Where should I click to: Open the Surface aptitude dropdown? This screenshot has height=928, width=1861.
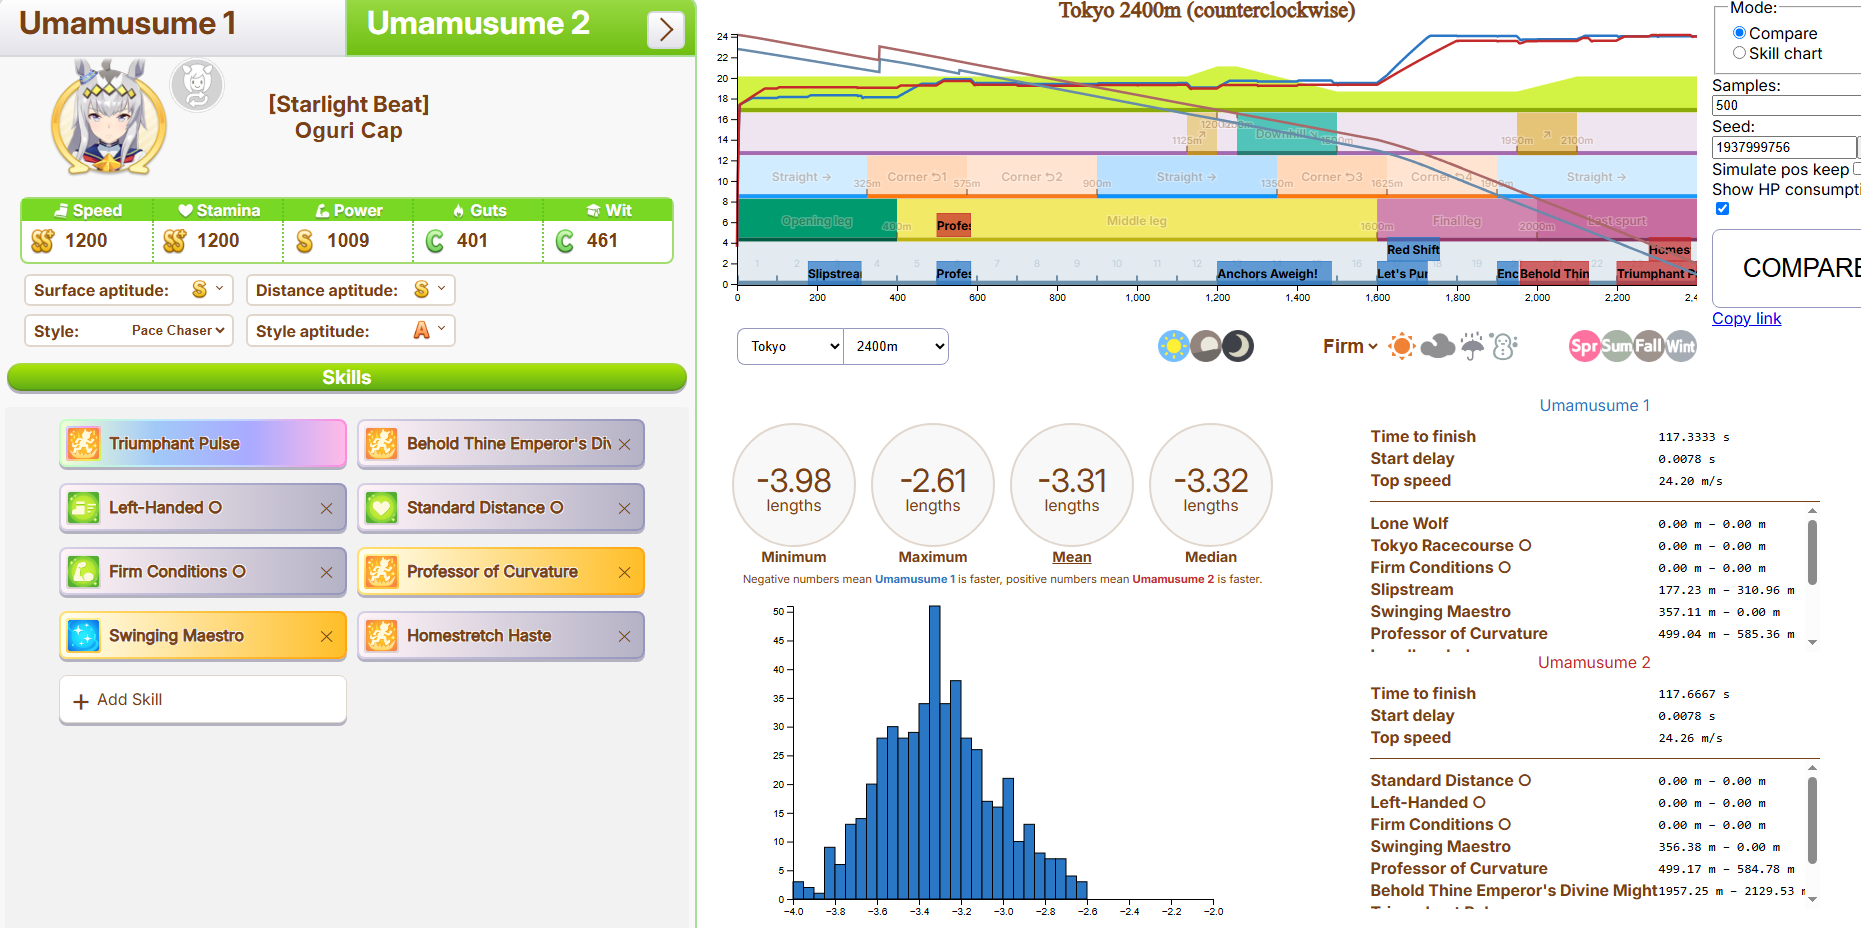point(128,290)
